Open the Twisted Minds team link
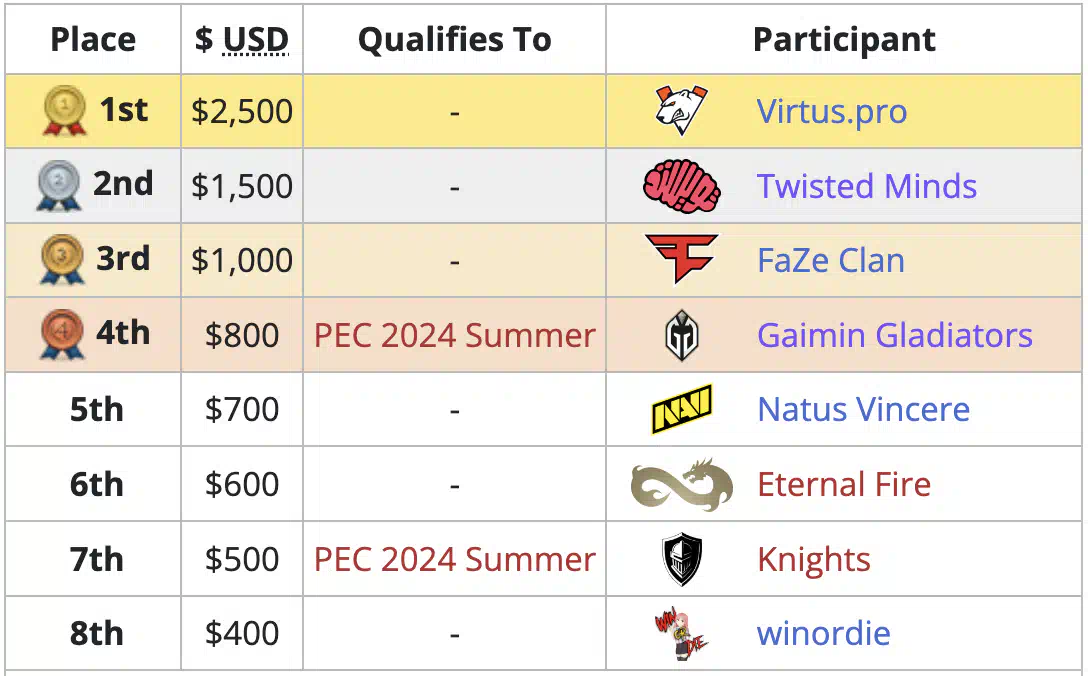Screen dimensions: 1088x676 click(867, 186)
